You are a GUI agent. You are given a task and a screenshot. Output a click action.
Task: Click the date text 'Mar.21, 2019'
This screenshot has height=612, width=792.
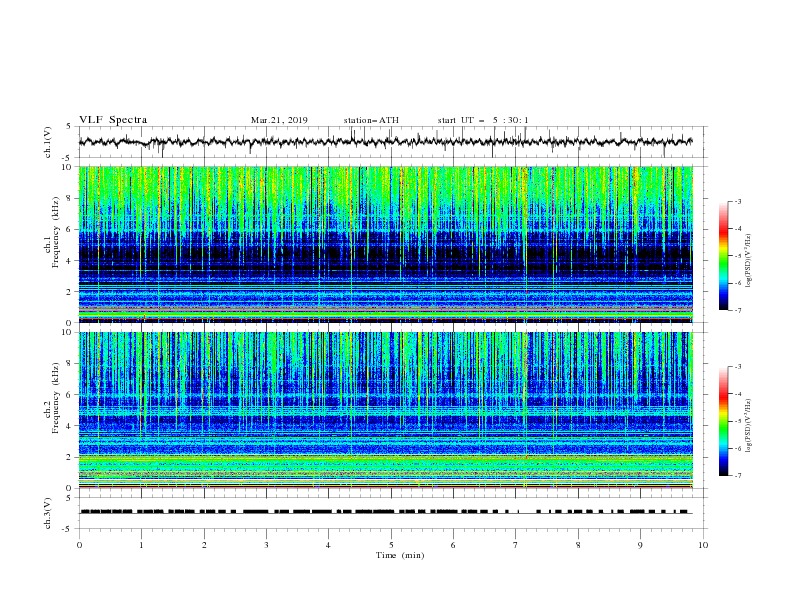(x=279, y=120)
